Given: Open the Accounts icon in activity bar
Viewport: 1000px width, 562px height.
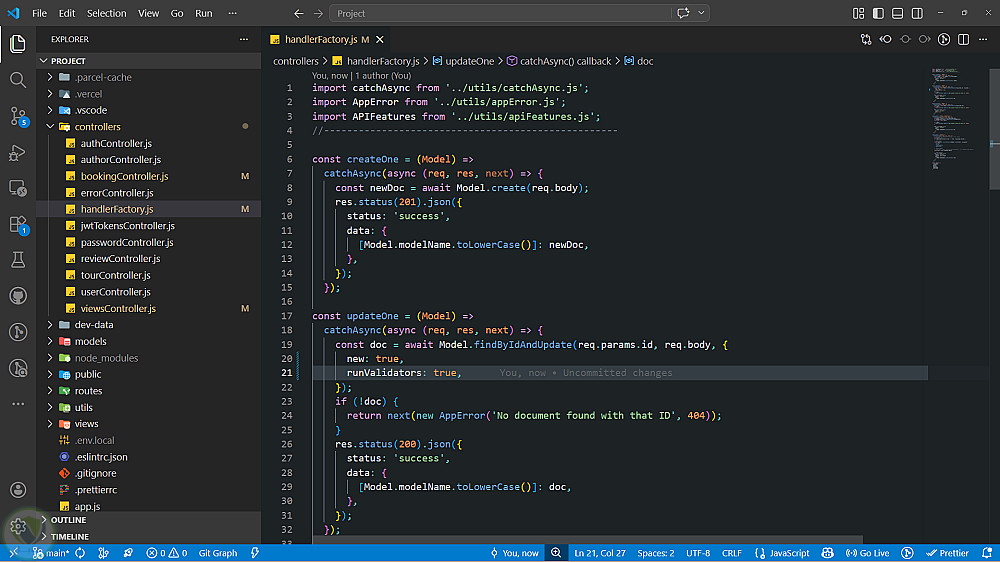Looking at the screenshot, I should tap(18, 490).
